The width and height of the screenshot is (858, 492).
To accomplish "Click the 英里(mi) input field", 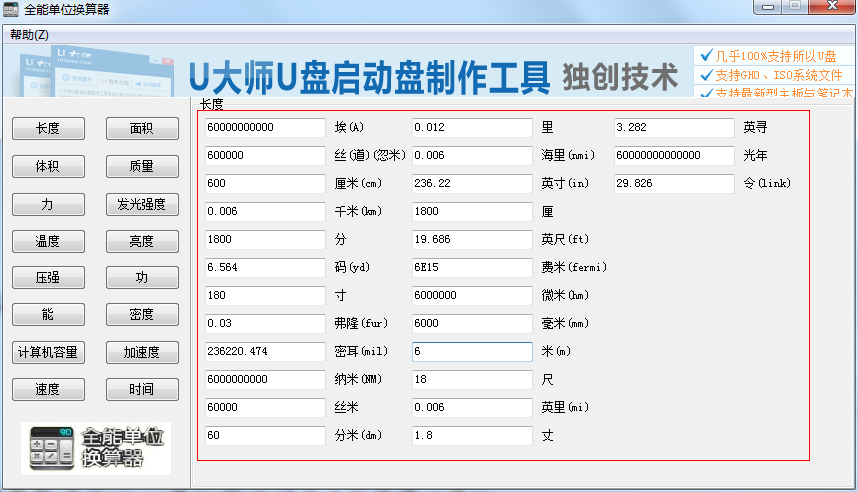I will pyautogui.click(x=472, y=407).
